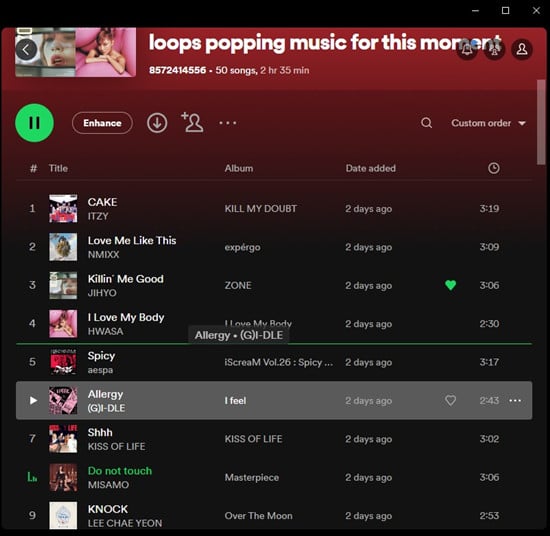Open the I feel album link
The height and width of the screenshot is (536, 550).
click(x=235, y=401)
